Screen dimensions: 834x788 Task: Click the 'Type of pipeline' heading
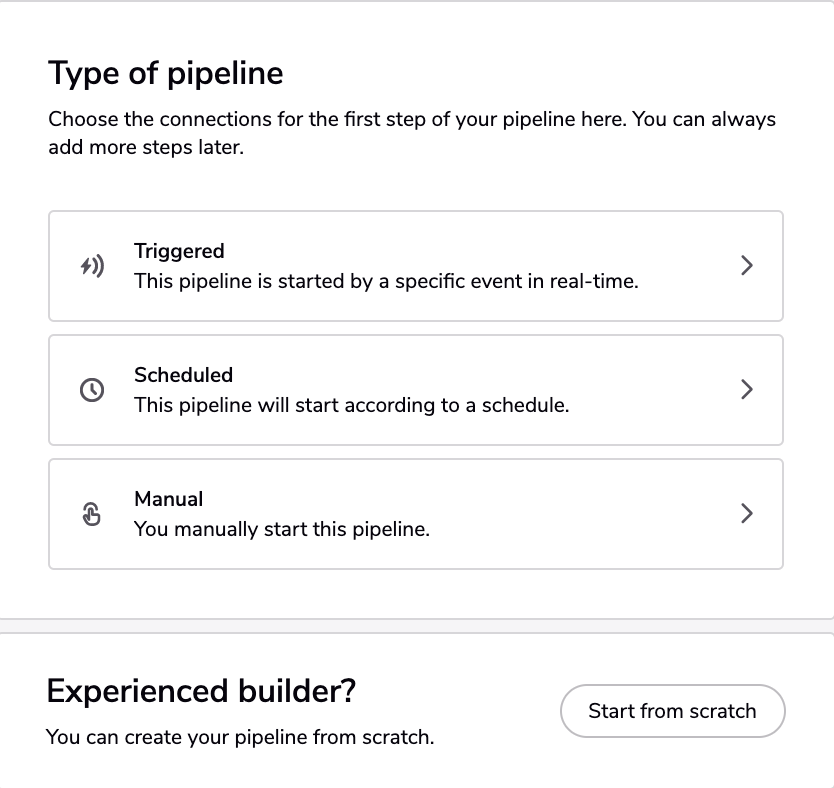(165, 73)
